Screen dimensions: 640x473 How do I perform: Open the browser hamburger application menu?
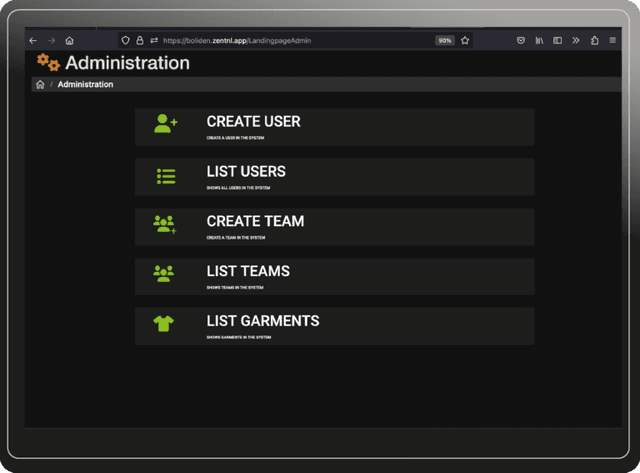(x=612, y=41)
